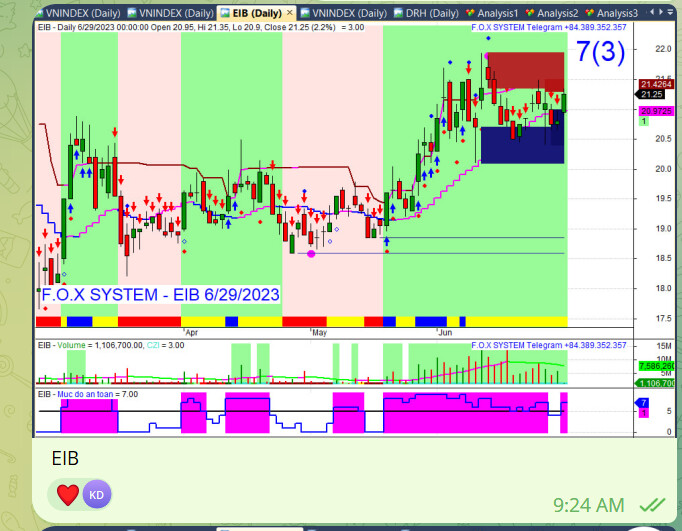Open the DRH (Daily) tab
The width and height of the screenshot is (682, 531).
426,13
